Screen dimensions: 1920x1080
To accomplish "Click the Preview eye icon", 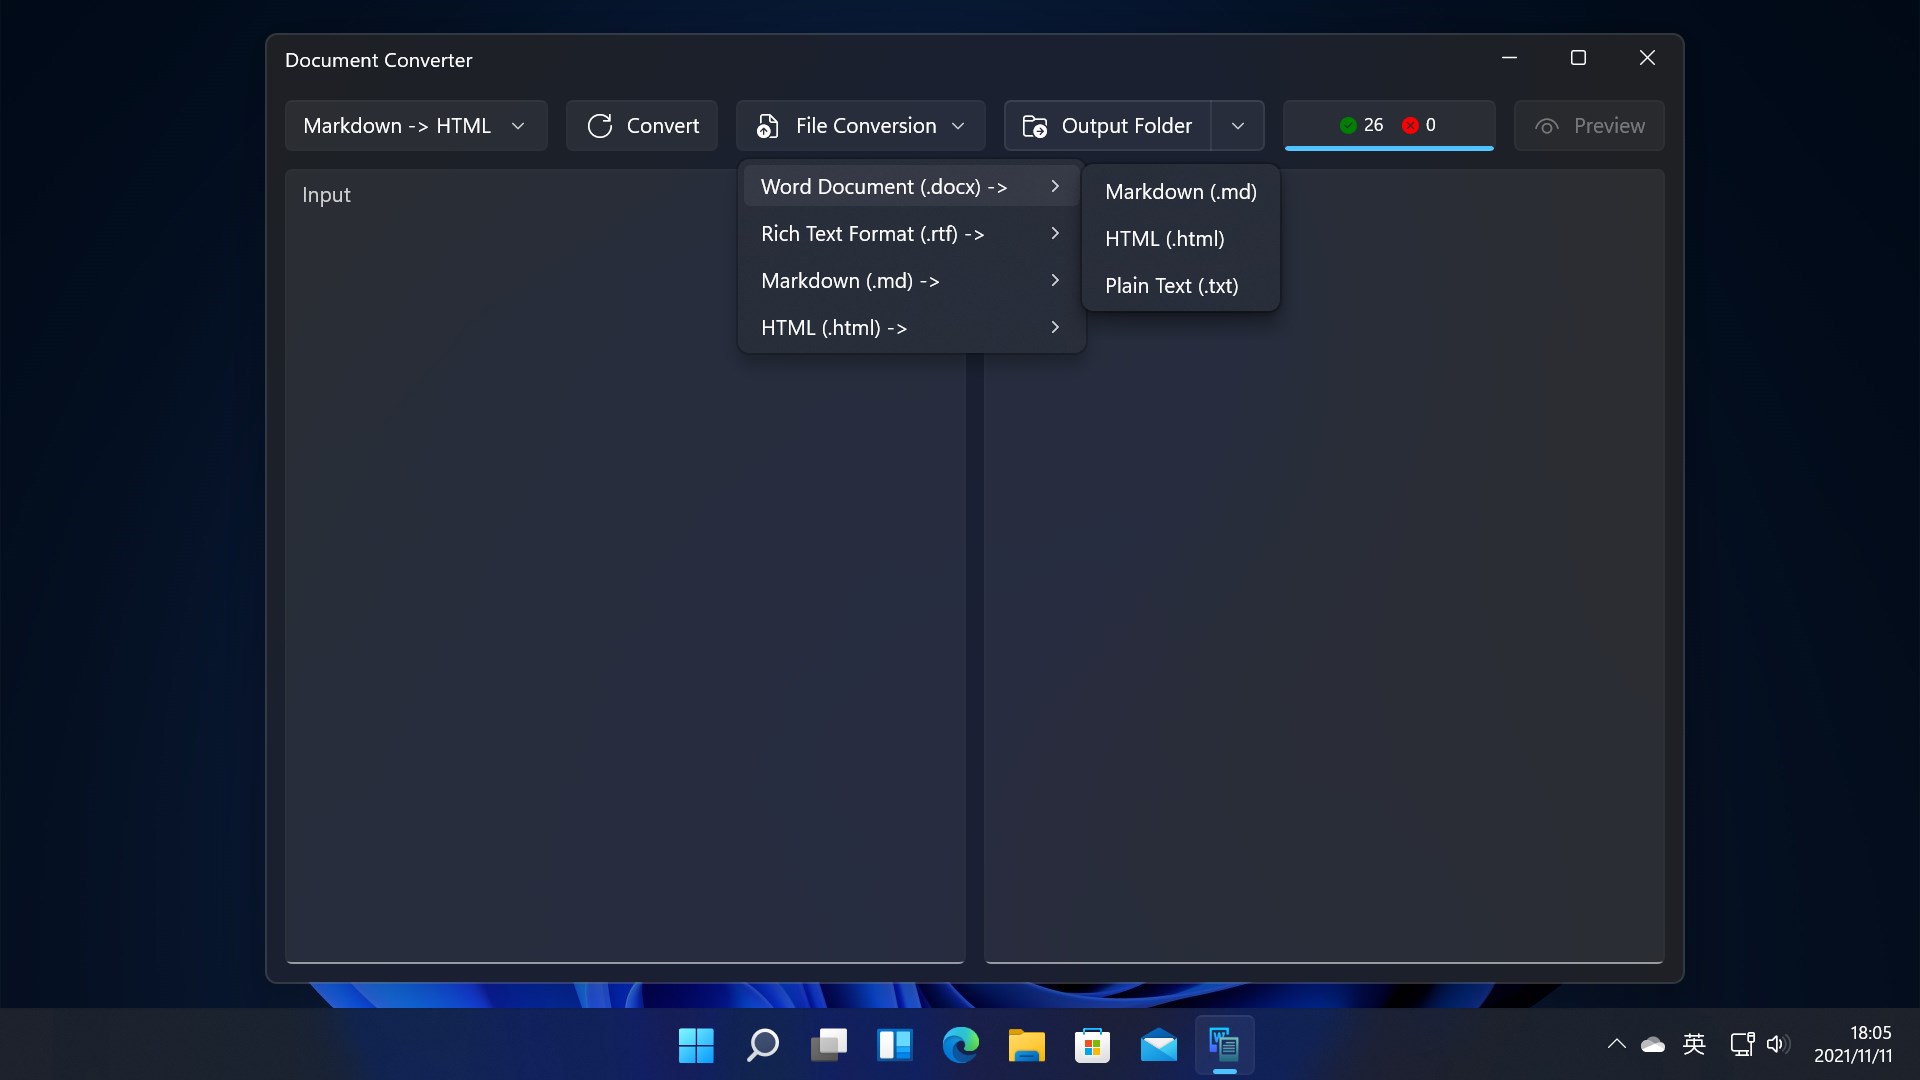I will tap(1547, 126).
